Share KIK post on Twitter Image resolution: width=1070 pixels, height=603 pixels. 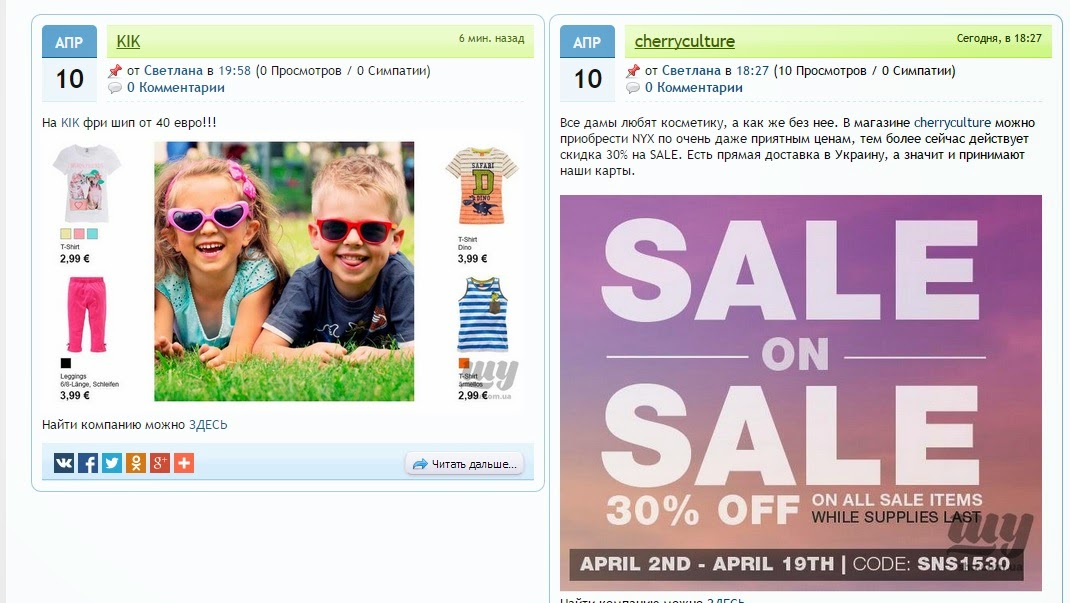pyautogui.click(x=112, y=463)
